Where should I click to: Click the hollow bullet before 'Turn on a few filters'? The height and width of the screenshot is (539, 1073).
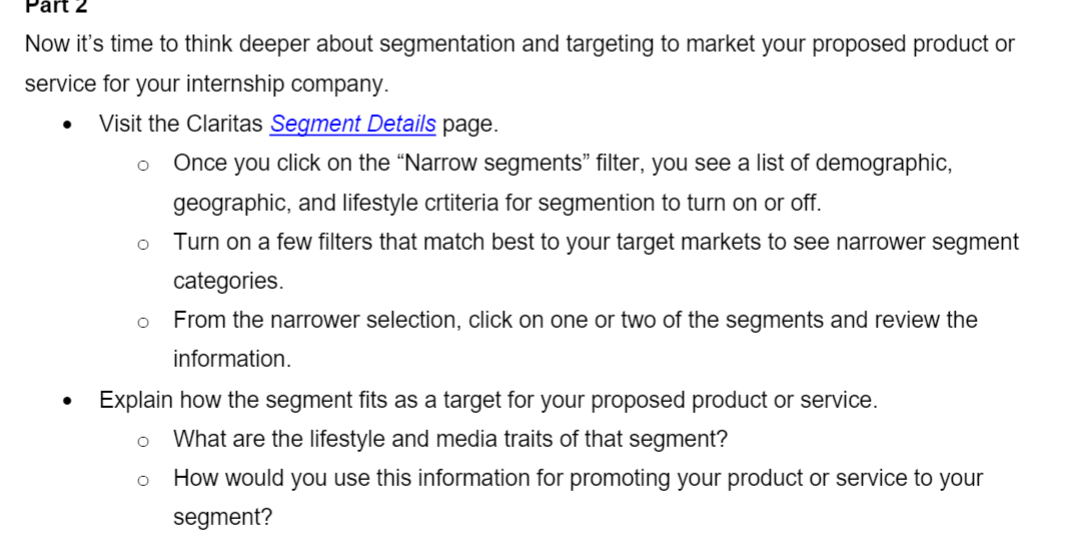pos(142,244)
